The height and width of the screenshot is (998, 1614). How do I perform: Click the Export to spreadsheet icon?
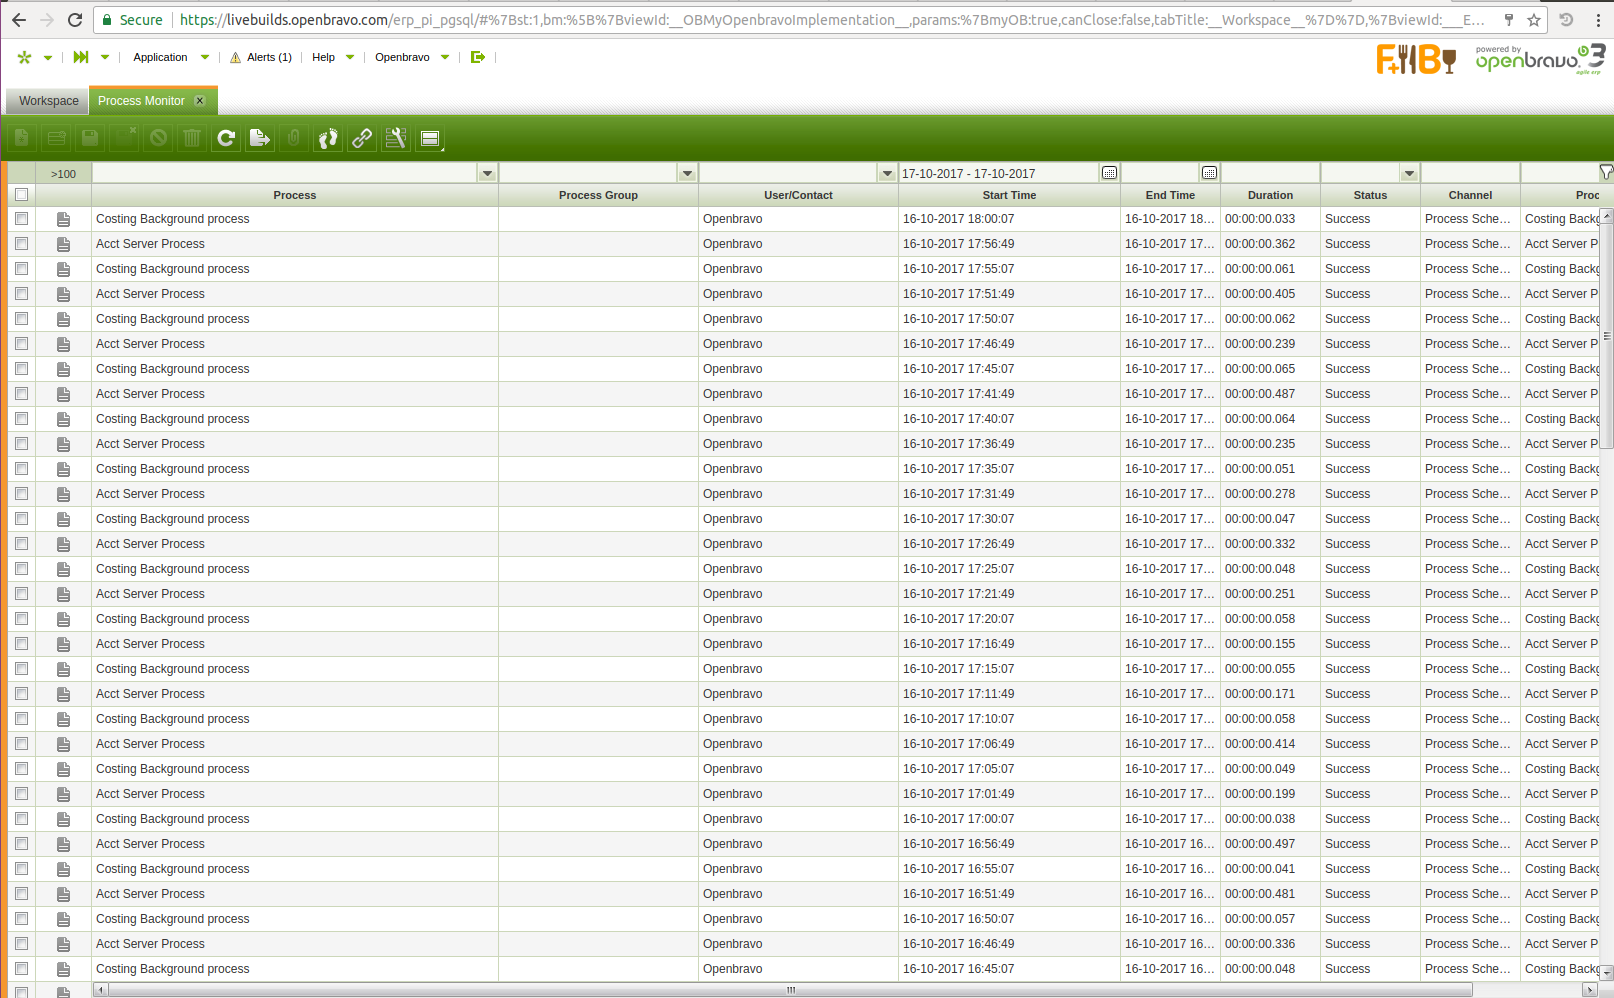[260, 139]
